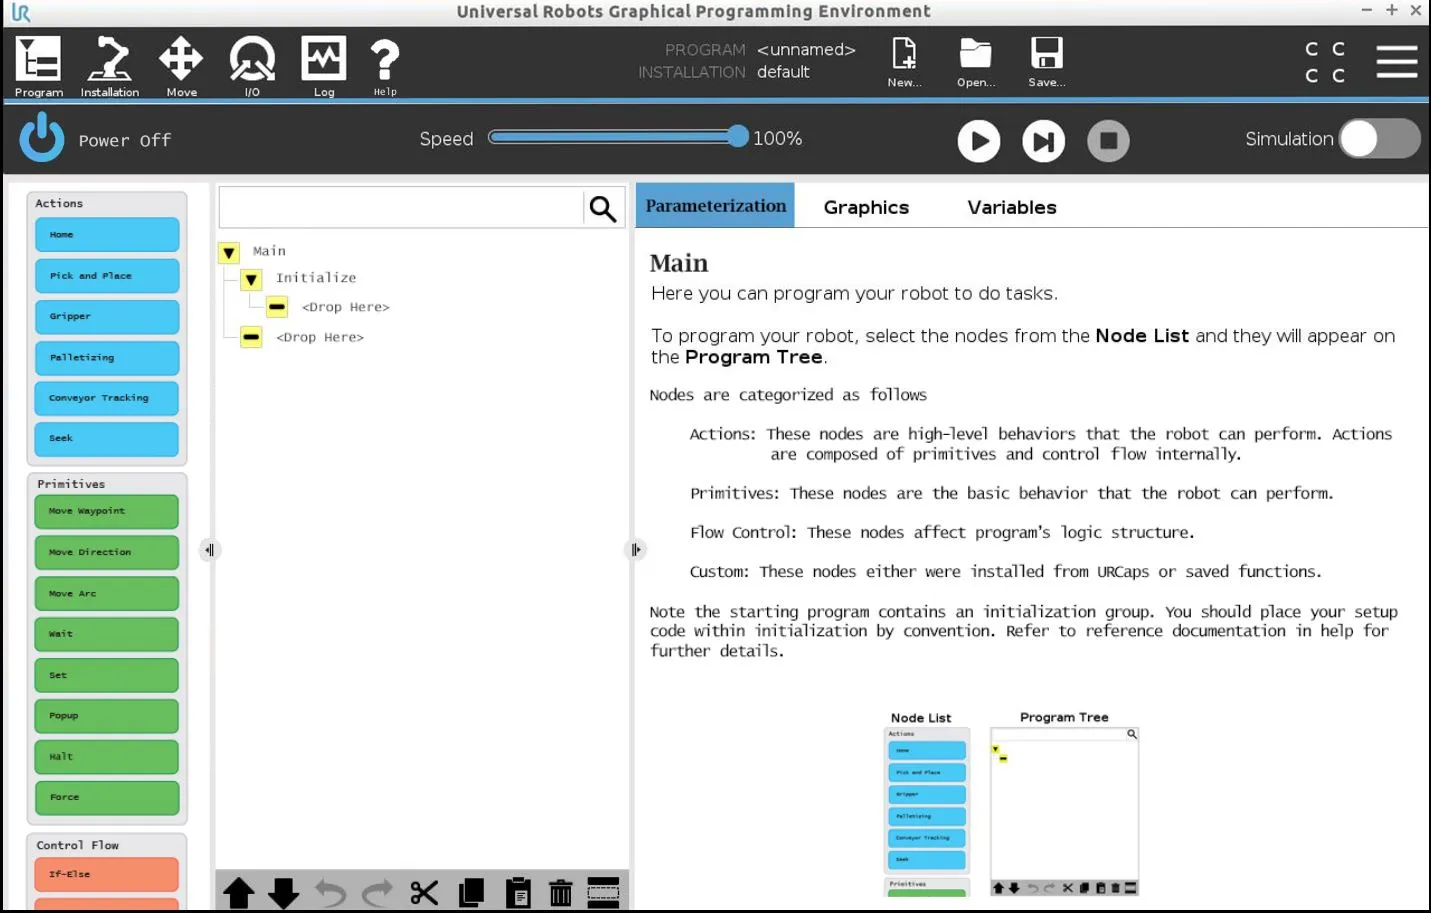Click the search magnifier icon
This screenshot has height=913, width=1431.
click(602, 208)
